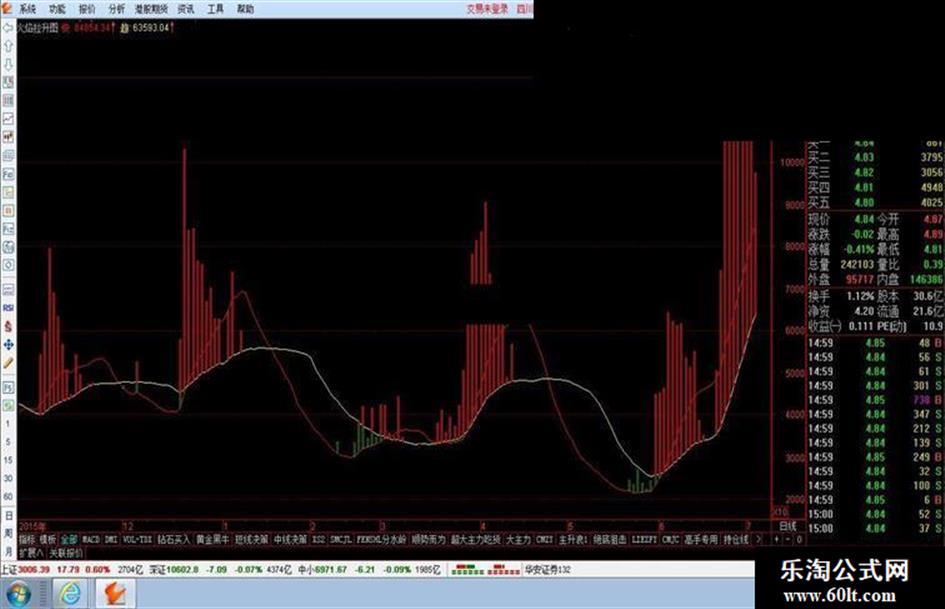Image resolution: width=945 pixels, height=609 pixels.
Task: Click the candlestick chart icon in the left toolbar
Action: tap(8, 137)
